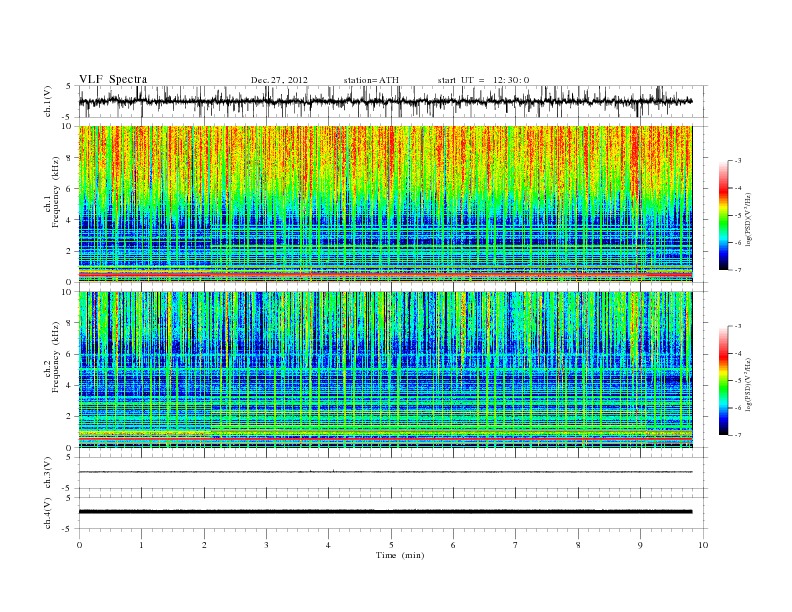
Task: Click the 1 tick label on Time axis
Action: pos(141,545)
